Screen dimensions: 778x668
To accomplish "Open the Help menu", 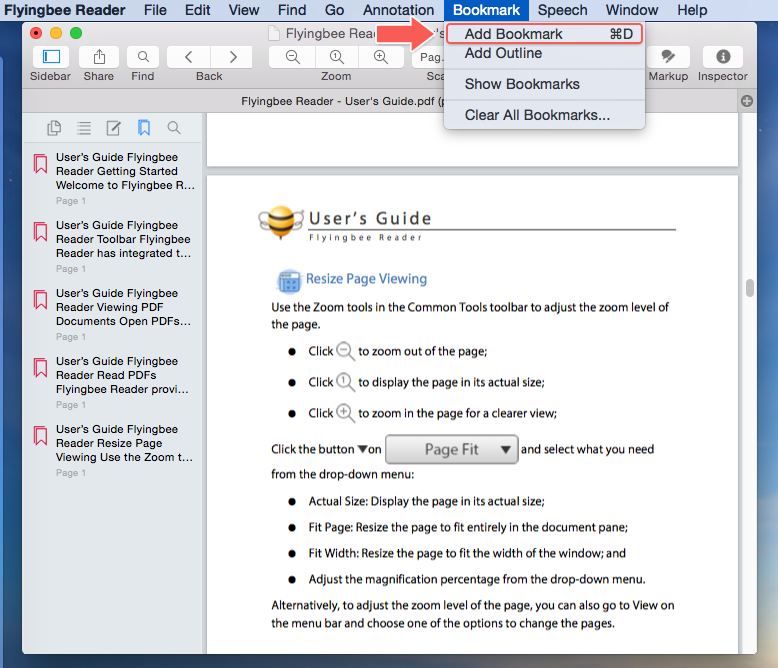I will point(692,10).
